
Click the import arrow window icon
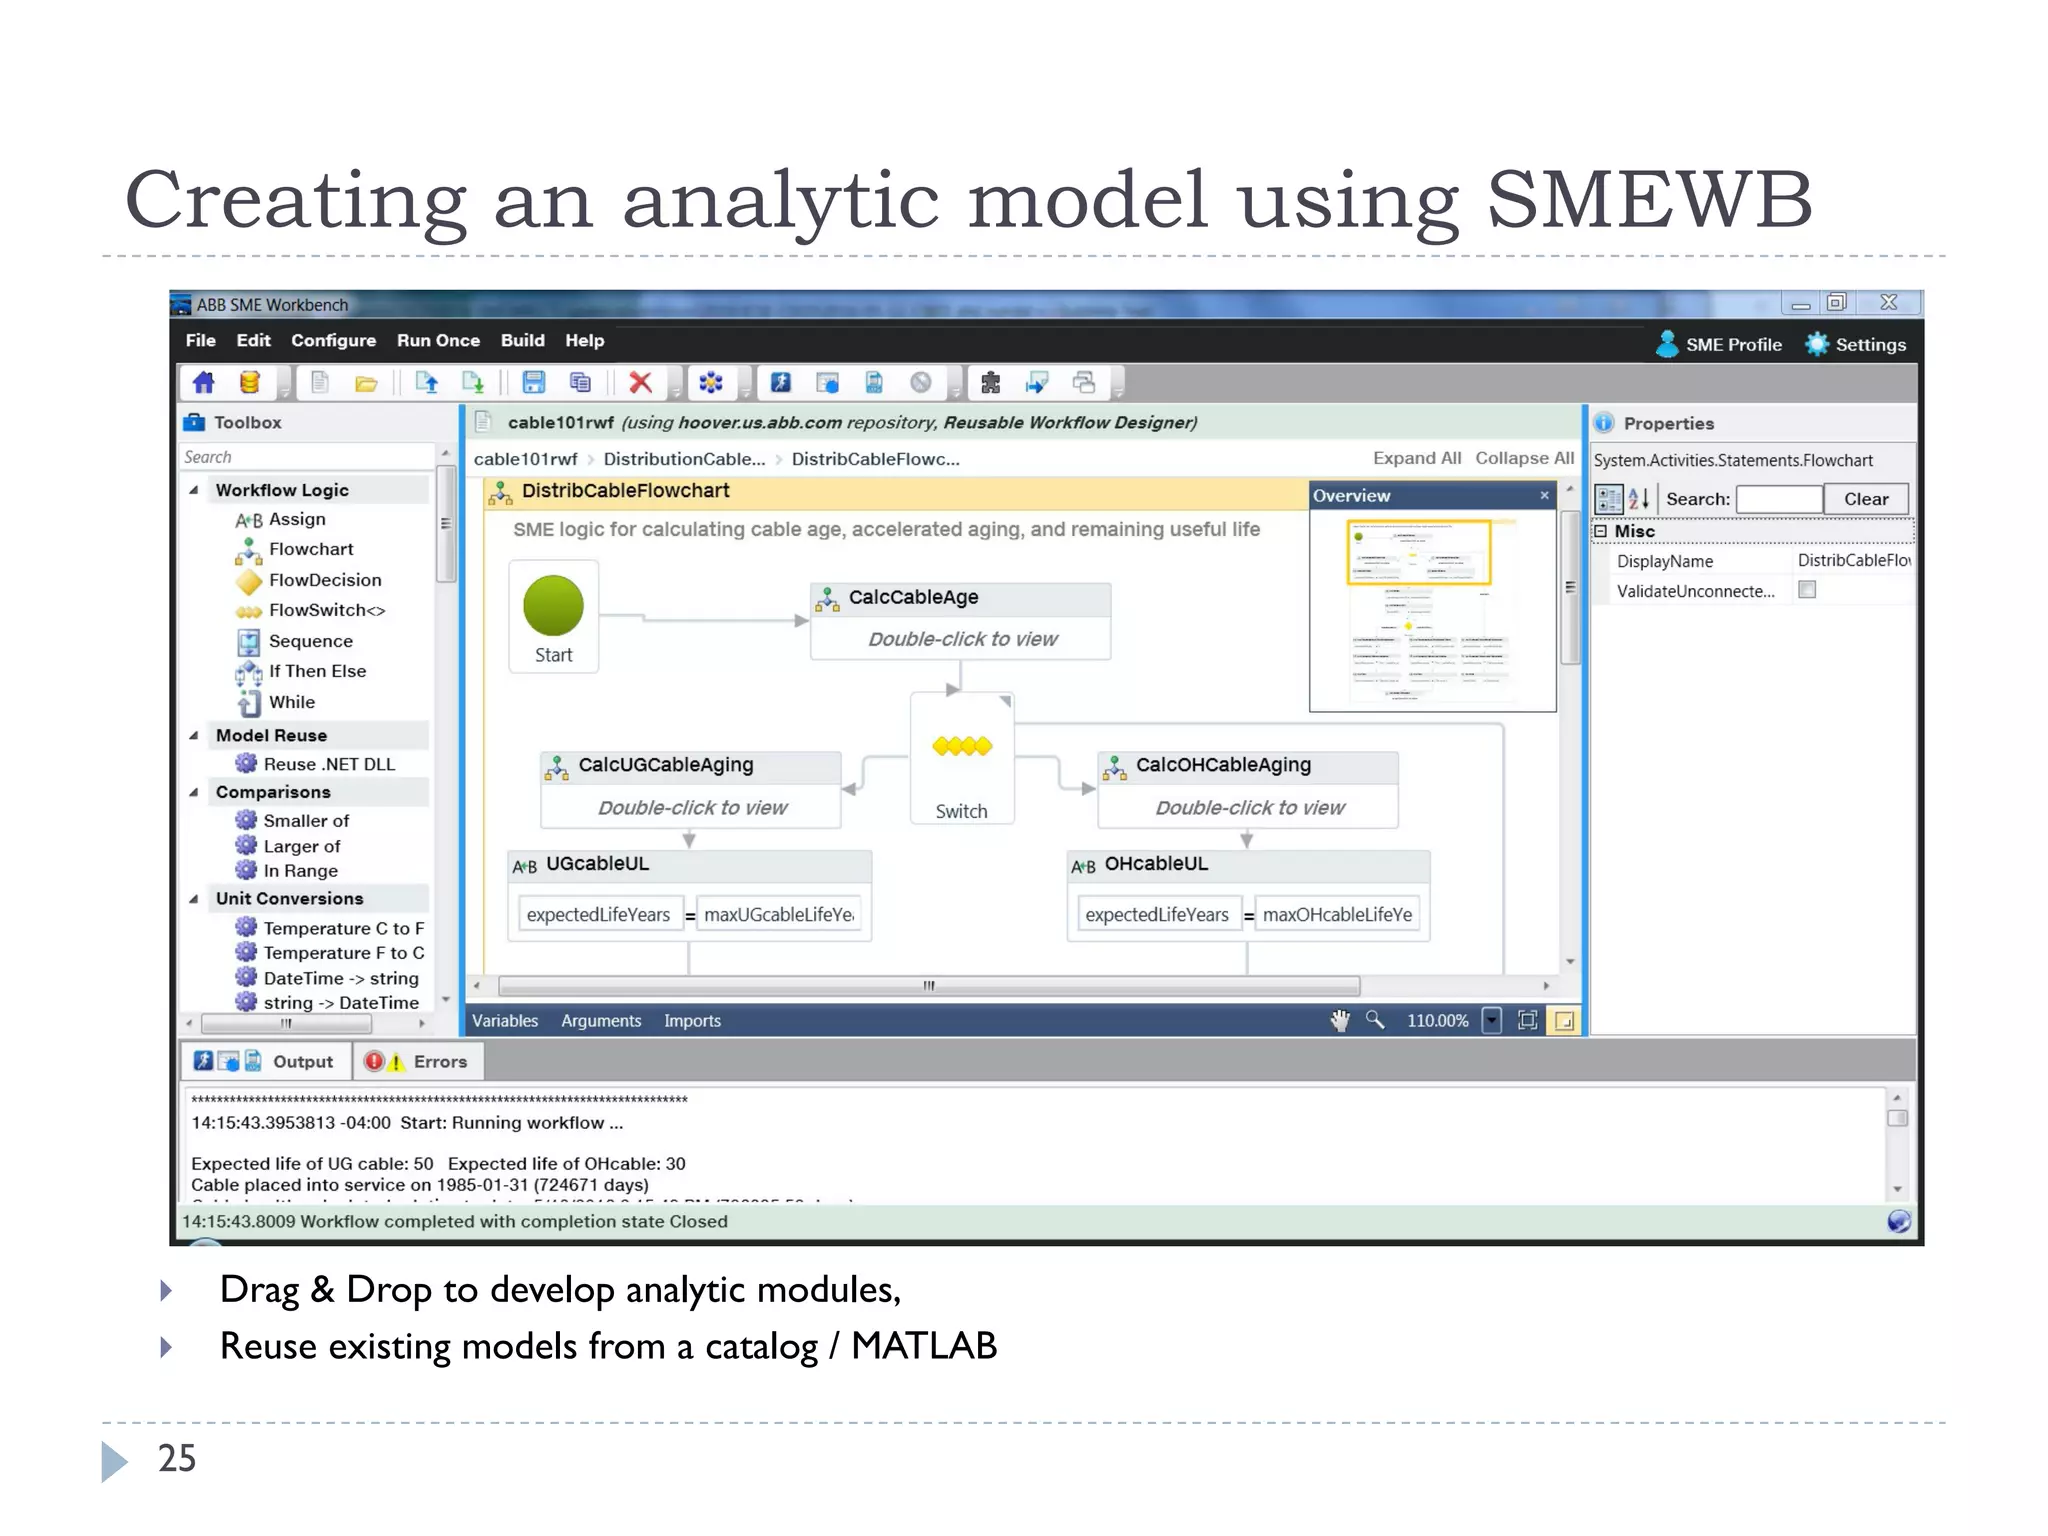pos(1037,382)
